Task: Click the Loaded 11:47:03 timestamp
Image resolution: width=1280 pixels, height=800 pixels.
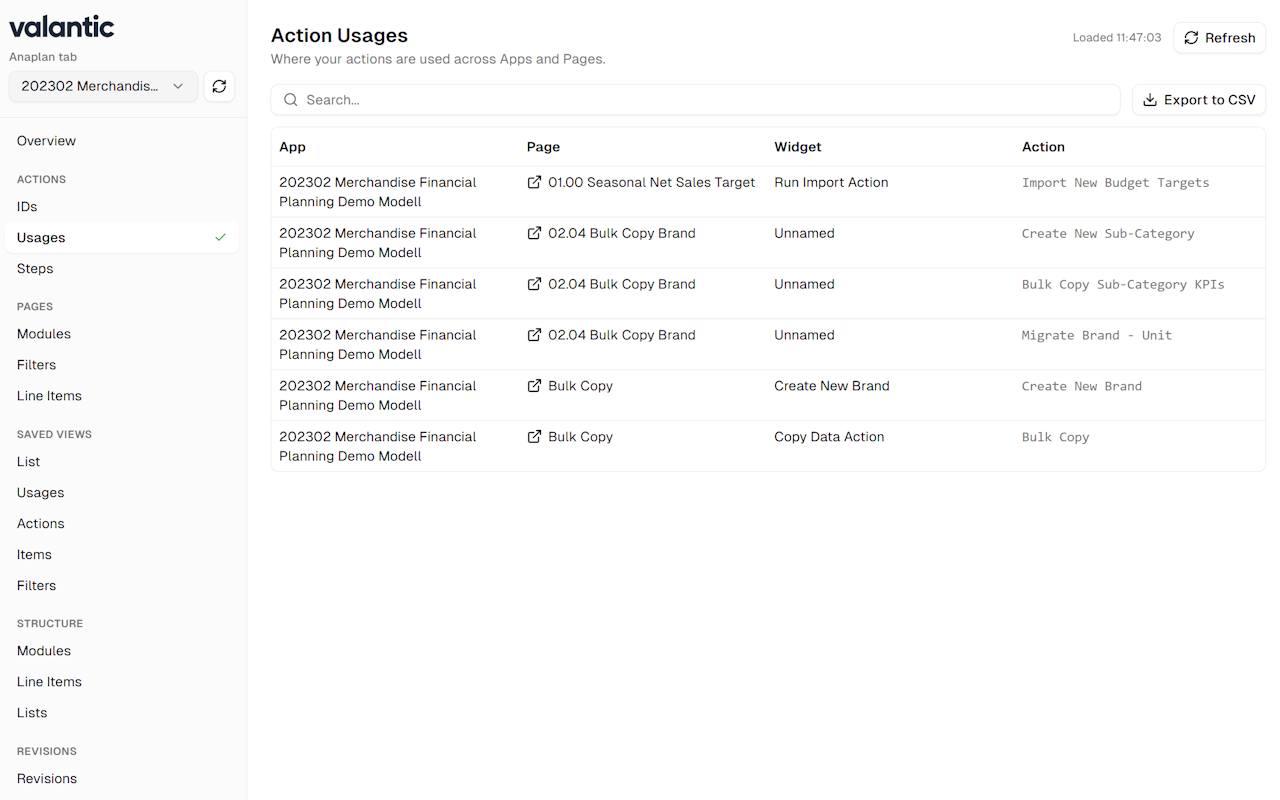Action: pos(1117,38)
